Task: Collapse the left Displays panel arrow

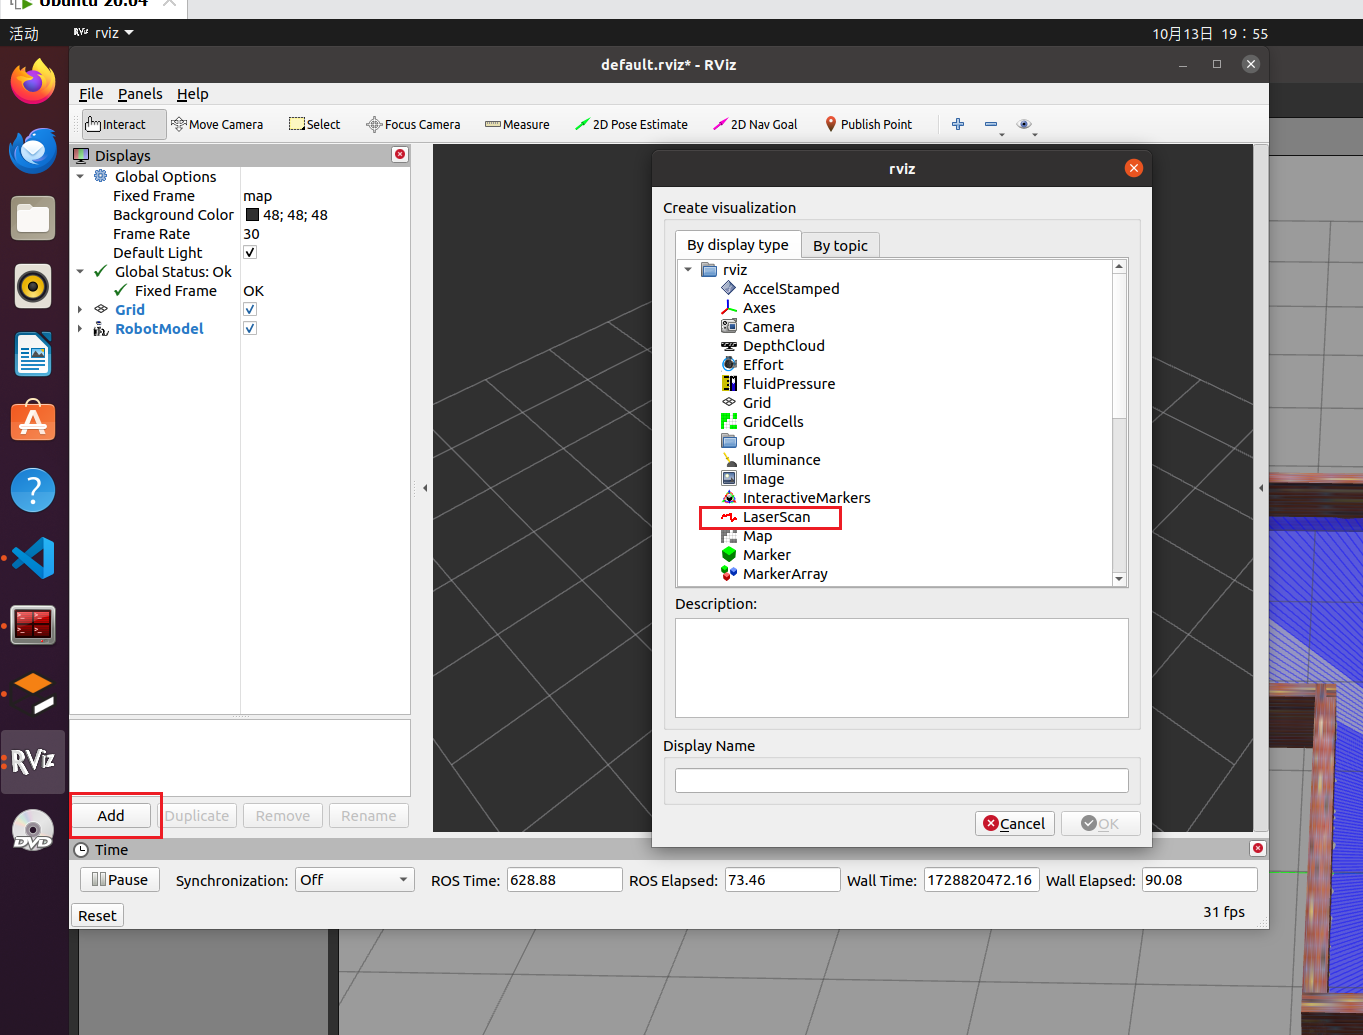Action: [x=425, y=488]
